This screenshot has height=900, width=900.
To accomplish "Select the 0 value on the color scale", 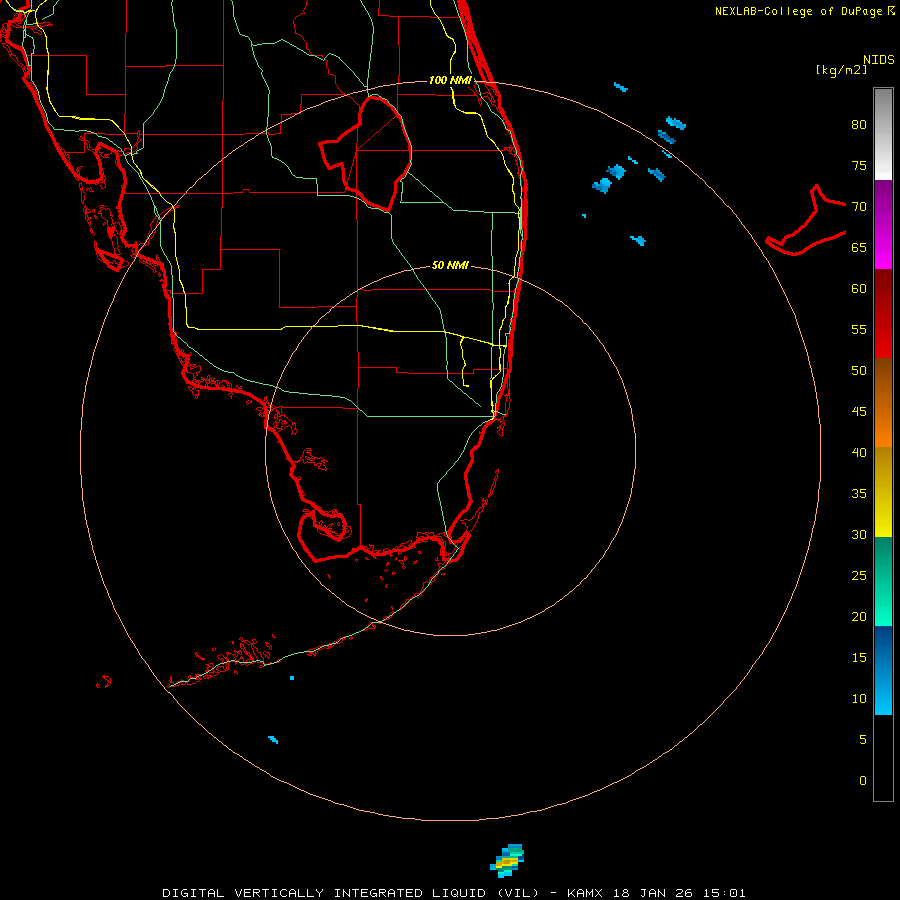I will (863, 781).
